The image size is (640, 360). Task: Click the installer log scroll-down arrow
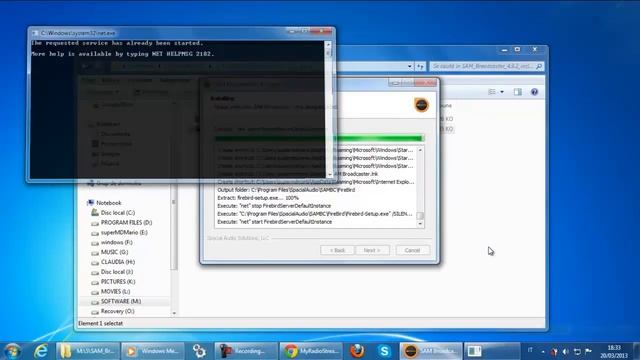[420, 224]
